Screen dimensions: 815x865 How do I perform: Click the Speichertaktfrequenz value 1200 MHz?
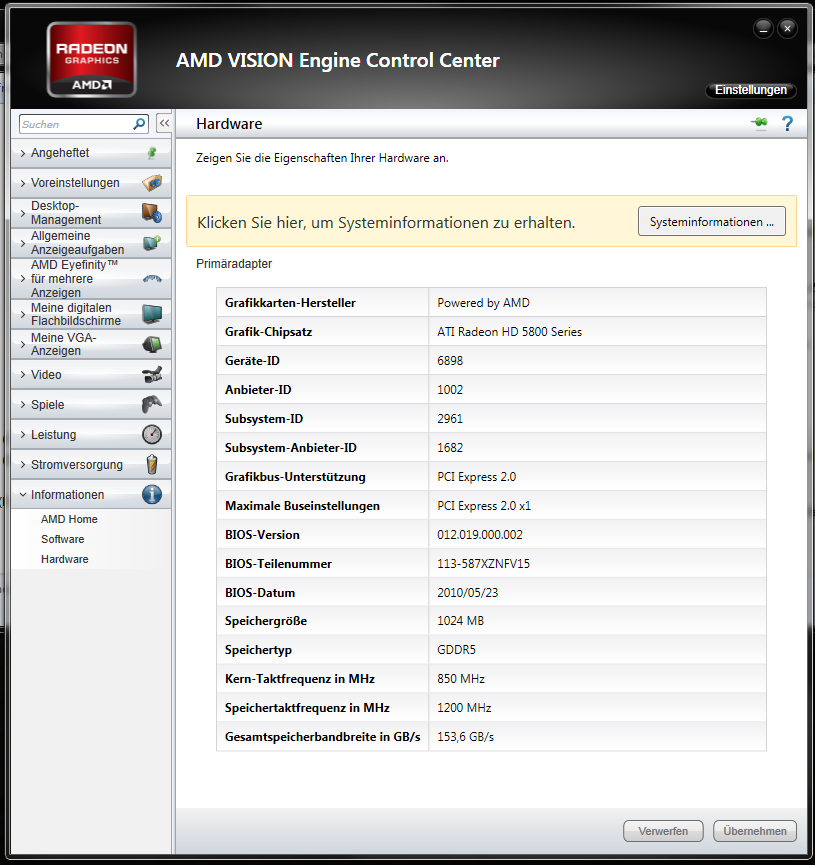point(464,708)
